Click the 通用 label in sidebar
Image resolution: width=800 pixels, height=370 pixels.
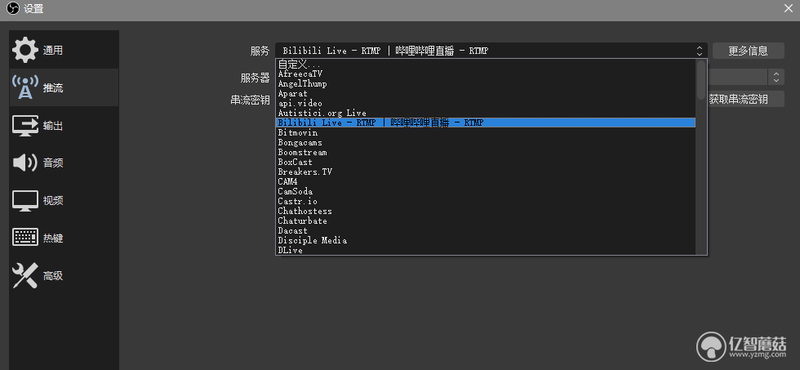click(x=53, y=51)
